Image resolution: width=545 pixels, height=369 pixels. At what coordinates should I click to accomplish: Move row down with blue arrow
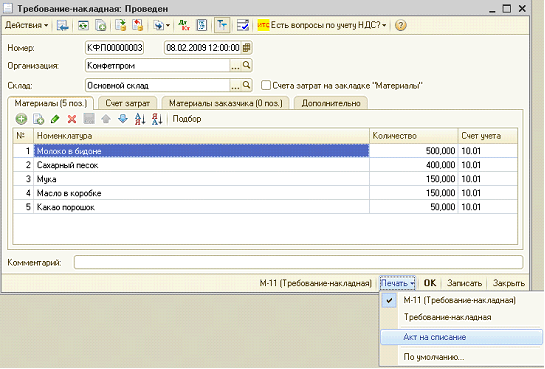point(123,119)
